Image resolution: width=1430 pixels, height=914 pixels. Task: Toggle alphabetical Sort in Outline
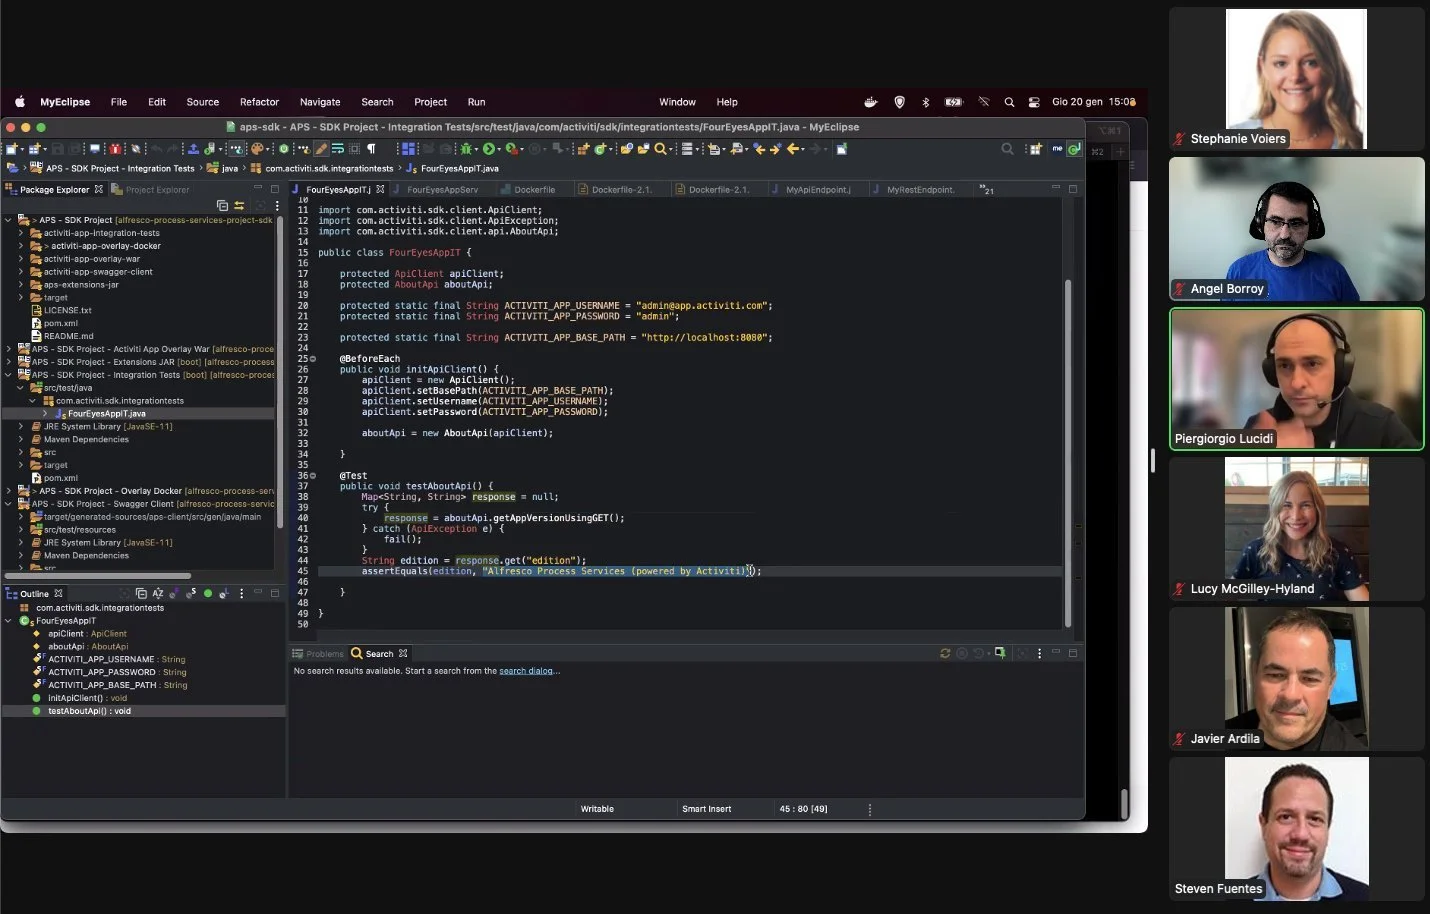tap(158, 593)
